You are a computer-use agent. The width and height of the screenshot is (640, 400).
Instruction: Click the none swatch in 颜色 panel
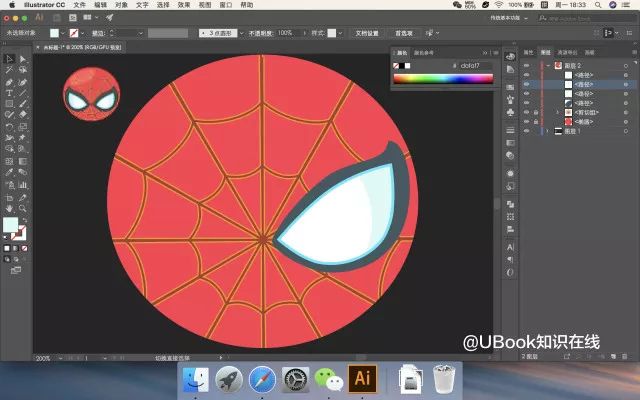click(x=396, y=66)
